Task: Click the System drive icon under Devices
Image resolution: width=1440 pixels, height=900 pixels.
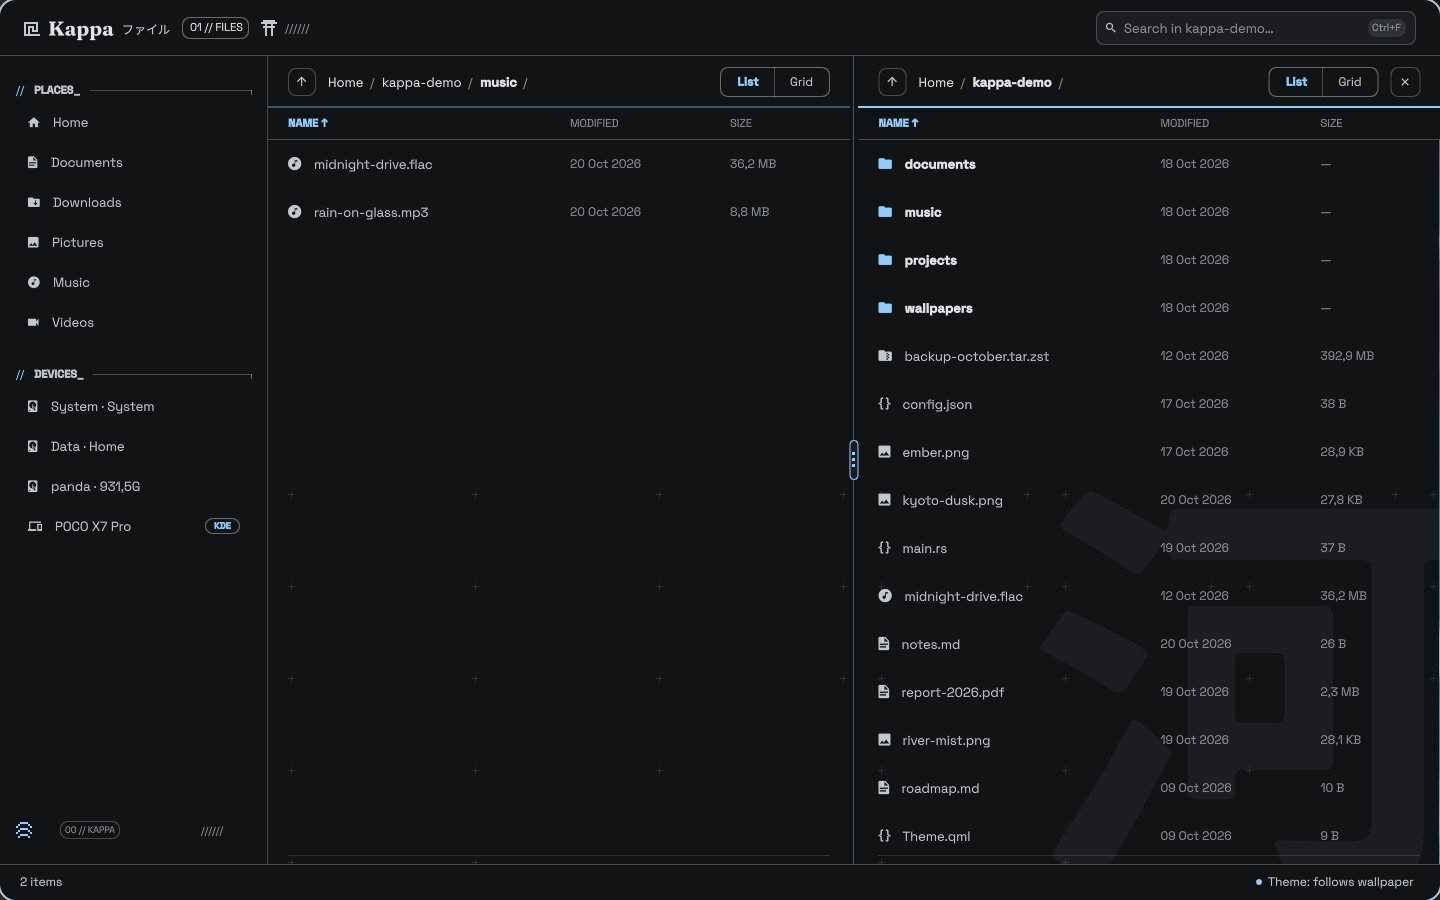Action: click(x=33, y=406)
